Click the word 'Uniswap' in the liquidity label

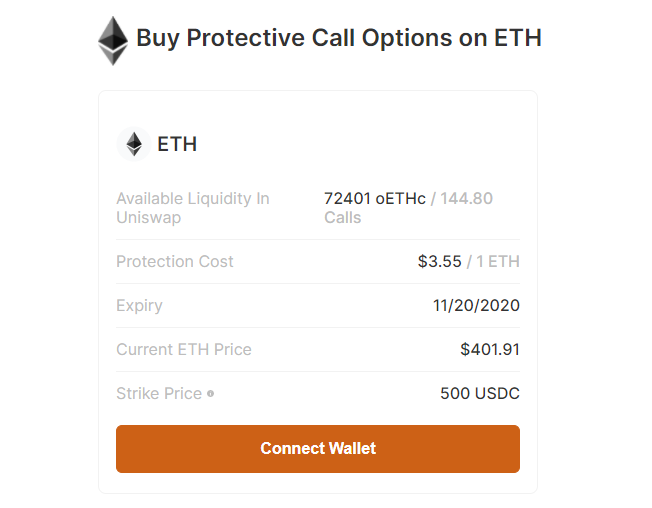pyautogui.click(x=148, y=218)
